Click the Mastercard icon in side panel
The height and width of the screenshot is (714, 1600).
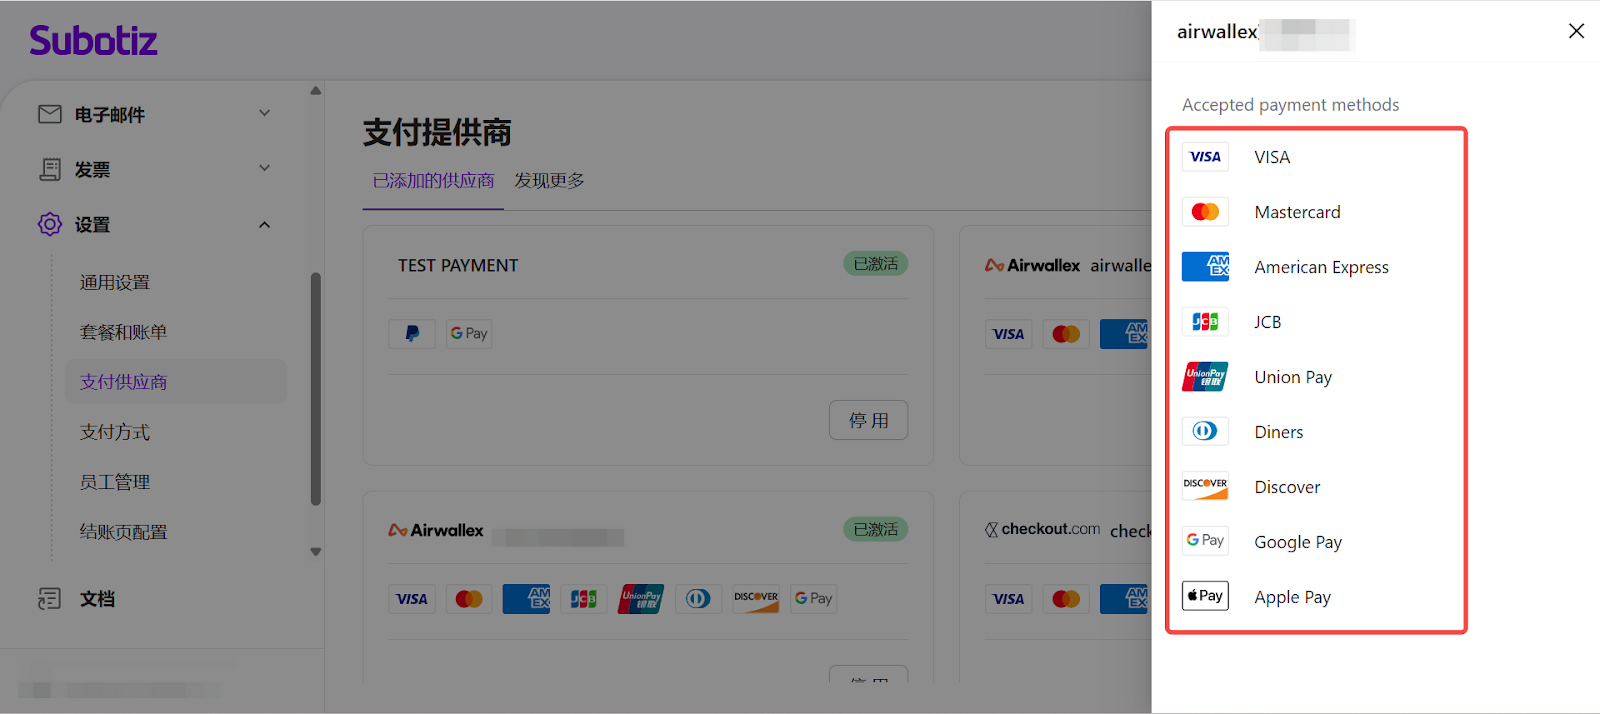[1205, 212]
